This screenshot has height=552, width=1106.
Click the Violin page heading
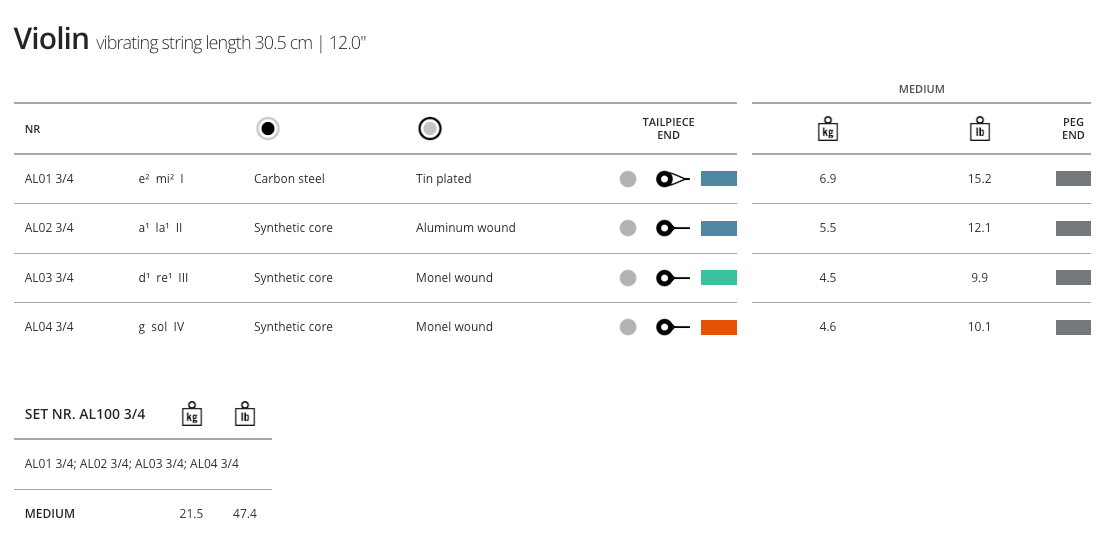click(x=51, y=40)
